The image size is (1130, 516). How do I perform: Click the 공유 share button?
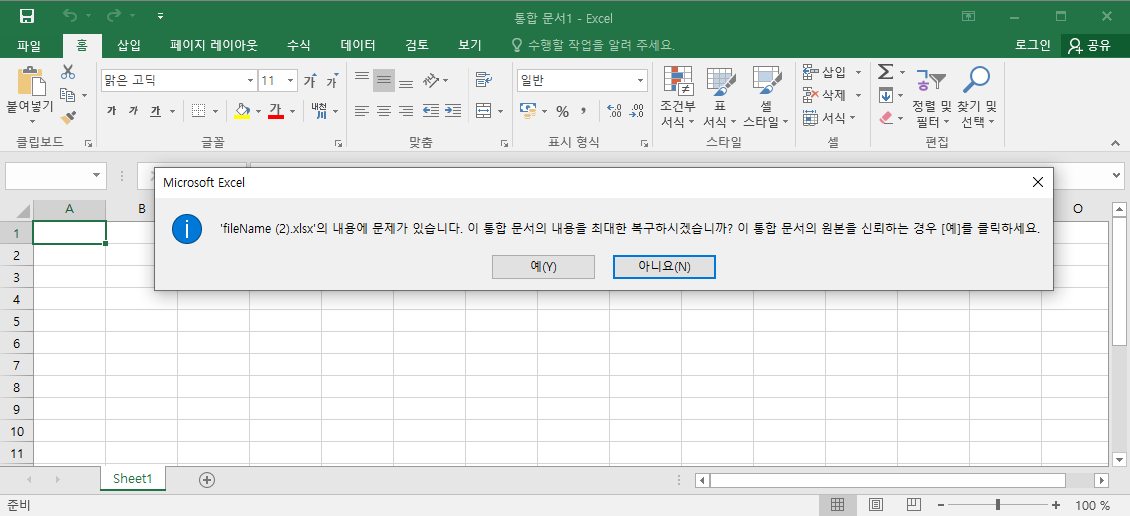[1090, 45]
